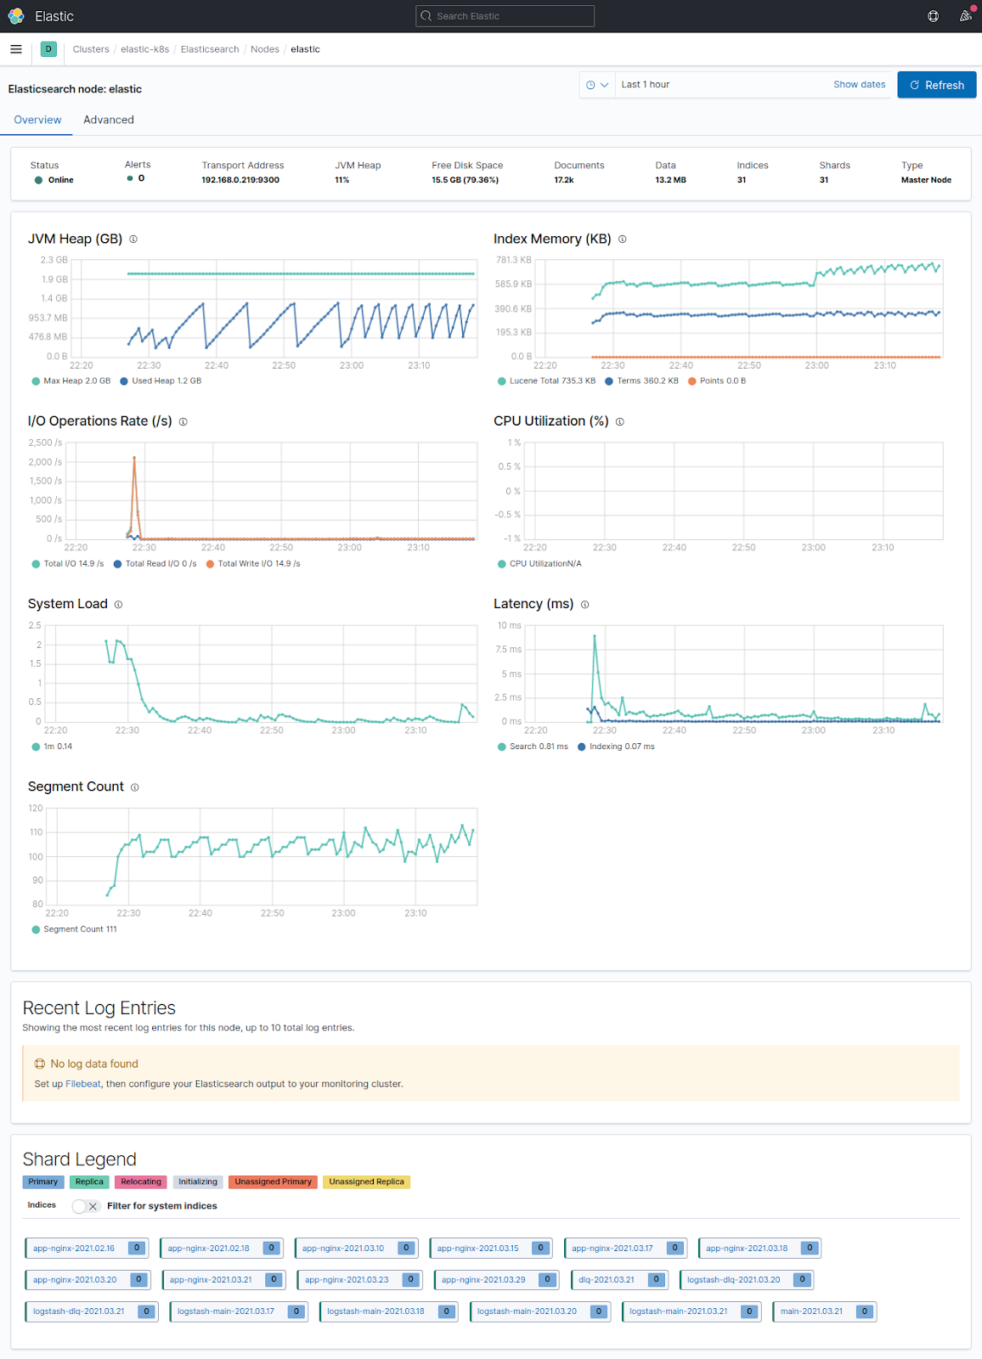Open the newsfeed notifications icon
The height and width of the screenshot is (1359, 982).
point(965,16)
